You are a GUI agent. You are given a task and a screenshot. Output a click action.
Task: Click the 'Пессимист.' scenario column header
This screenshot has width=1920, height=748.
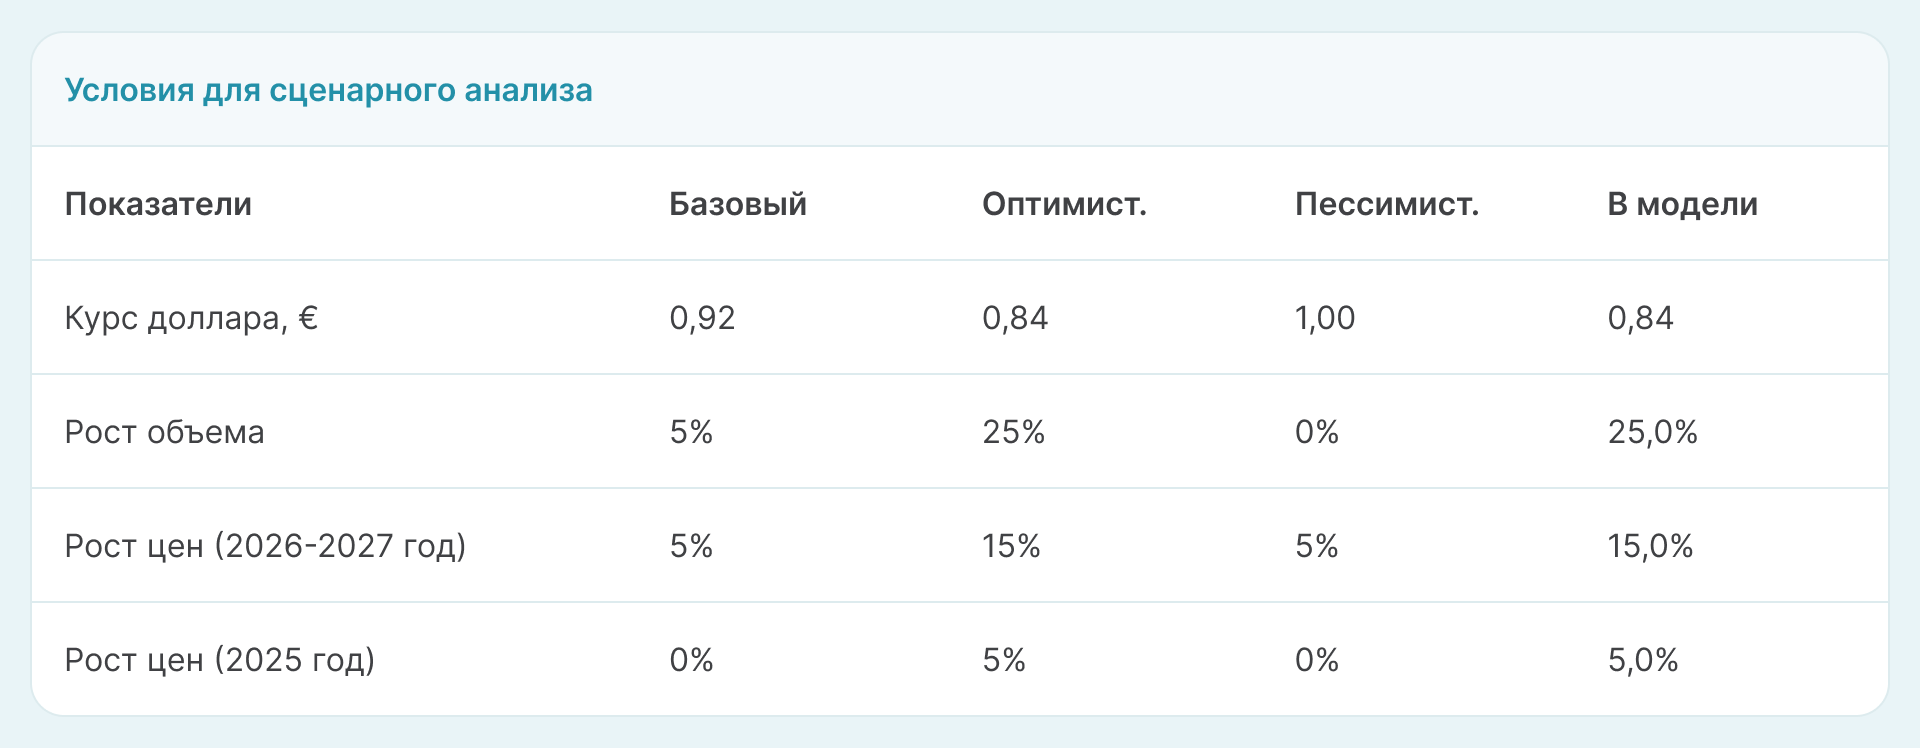point(1386,204)
